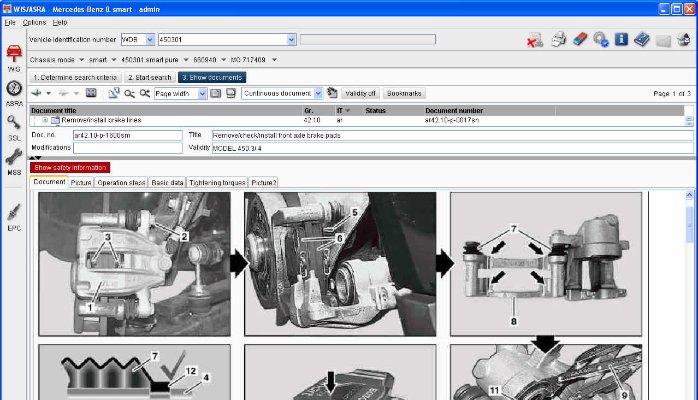Viewport: 698px width, 400px height.
Task: Open the SSL module key icon
Action: 14,122
